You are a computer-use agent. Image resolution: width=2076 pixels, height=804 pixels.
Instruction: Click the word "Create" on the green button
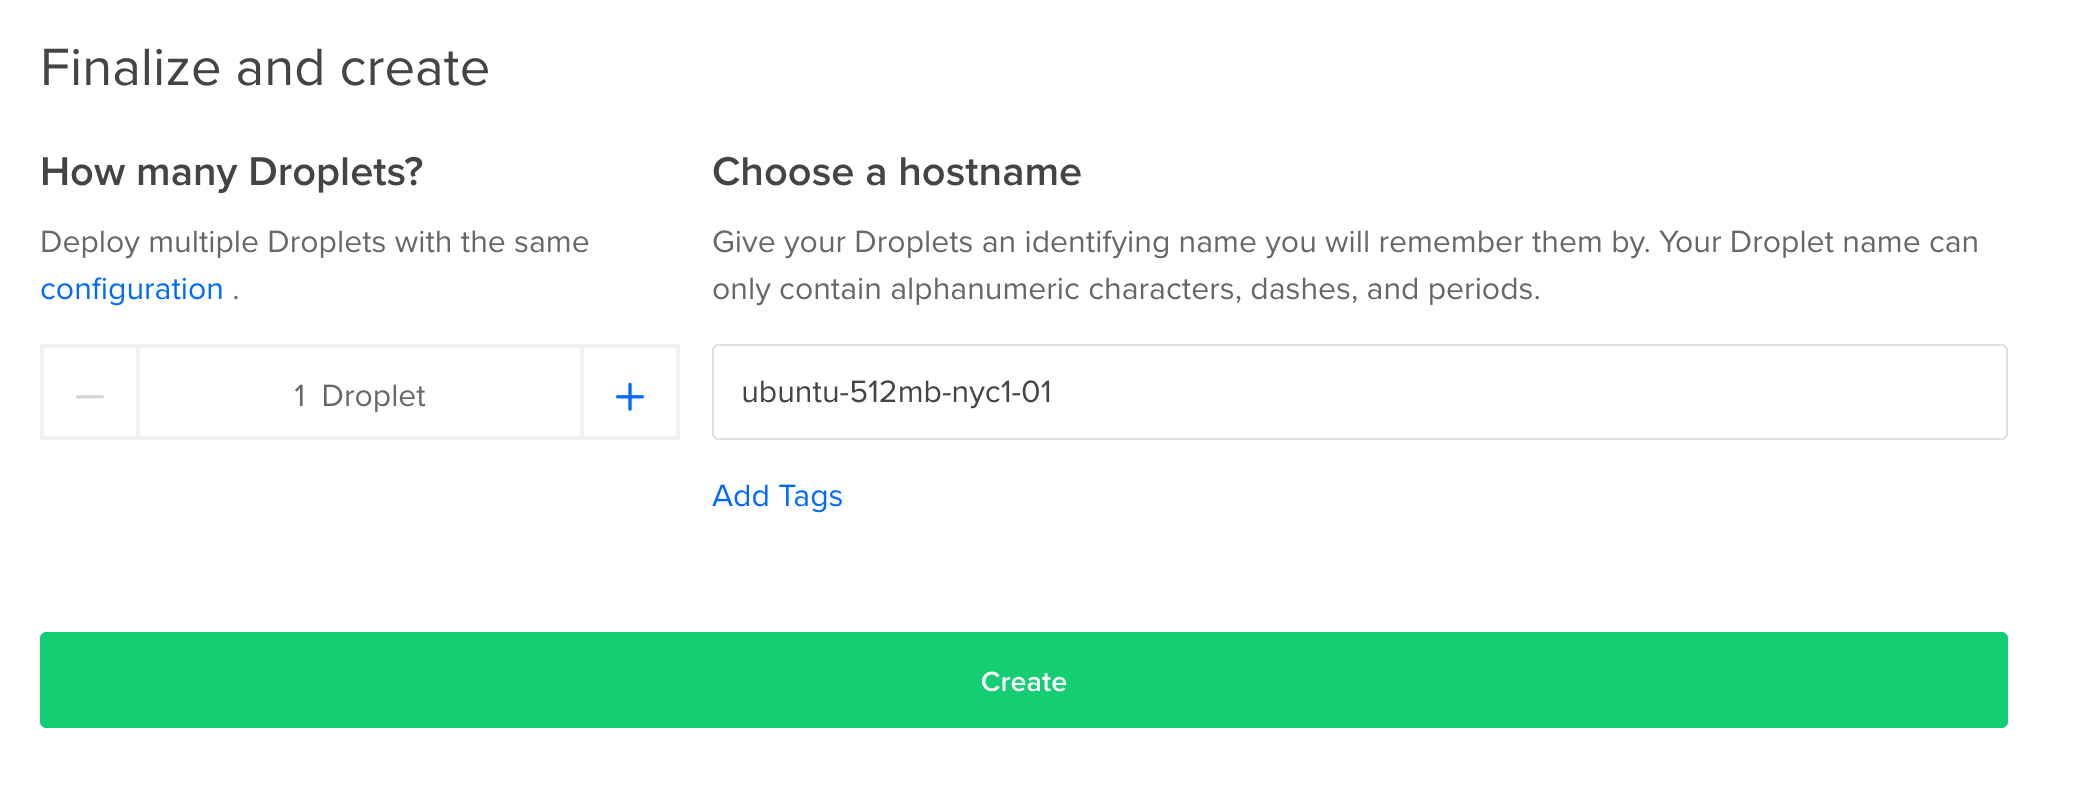(x=1023, y=682)
